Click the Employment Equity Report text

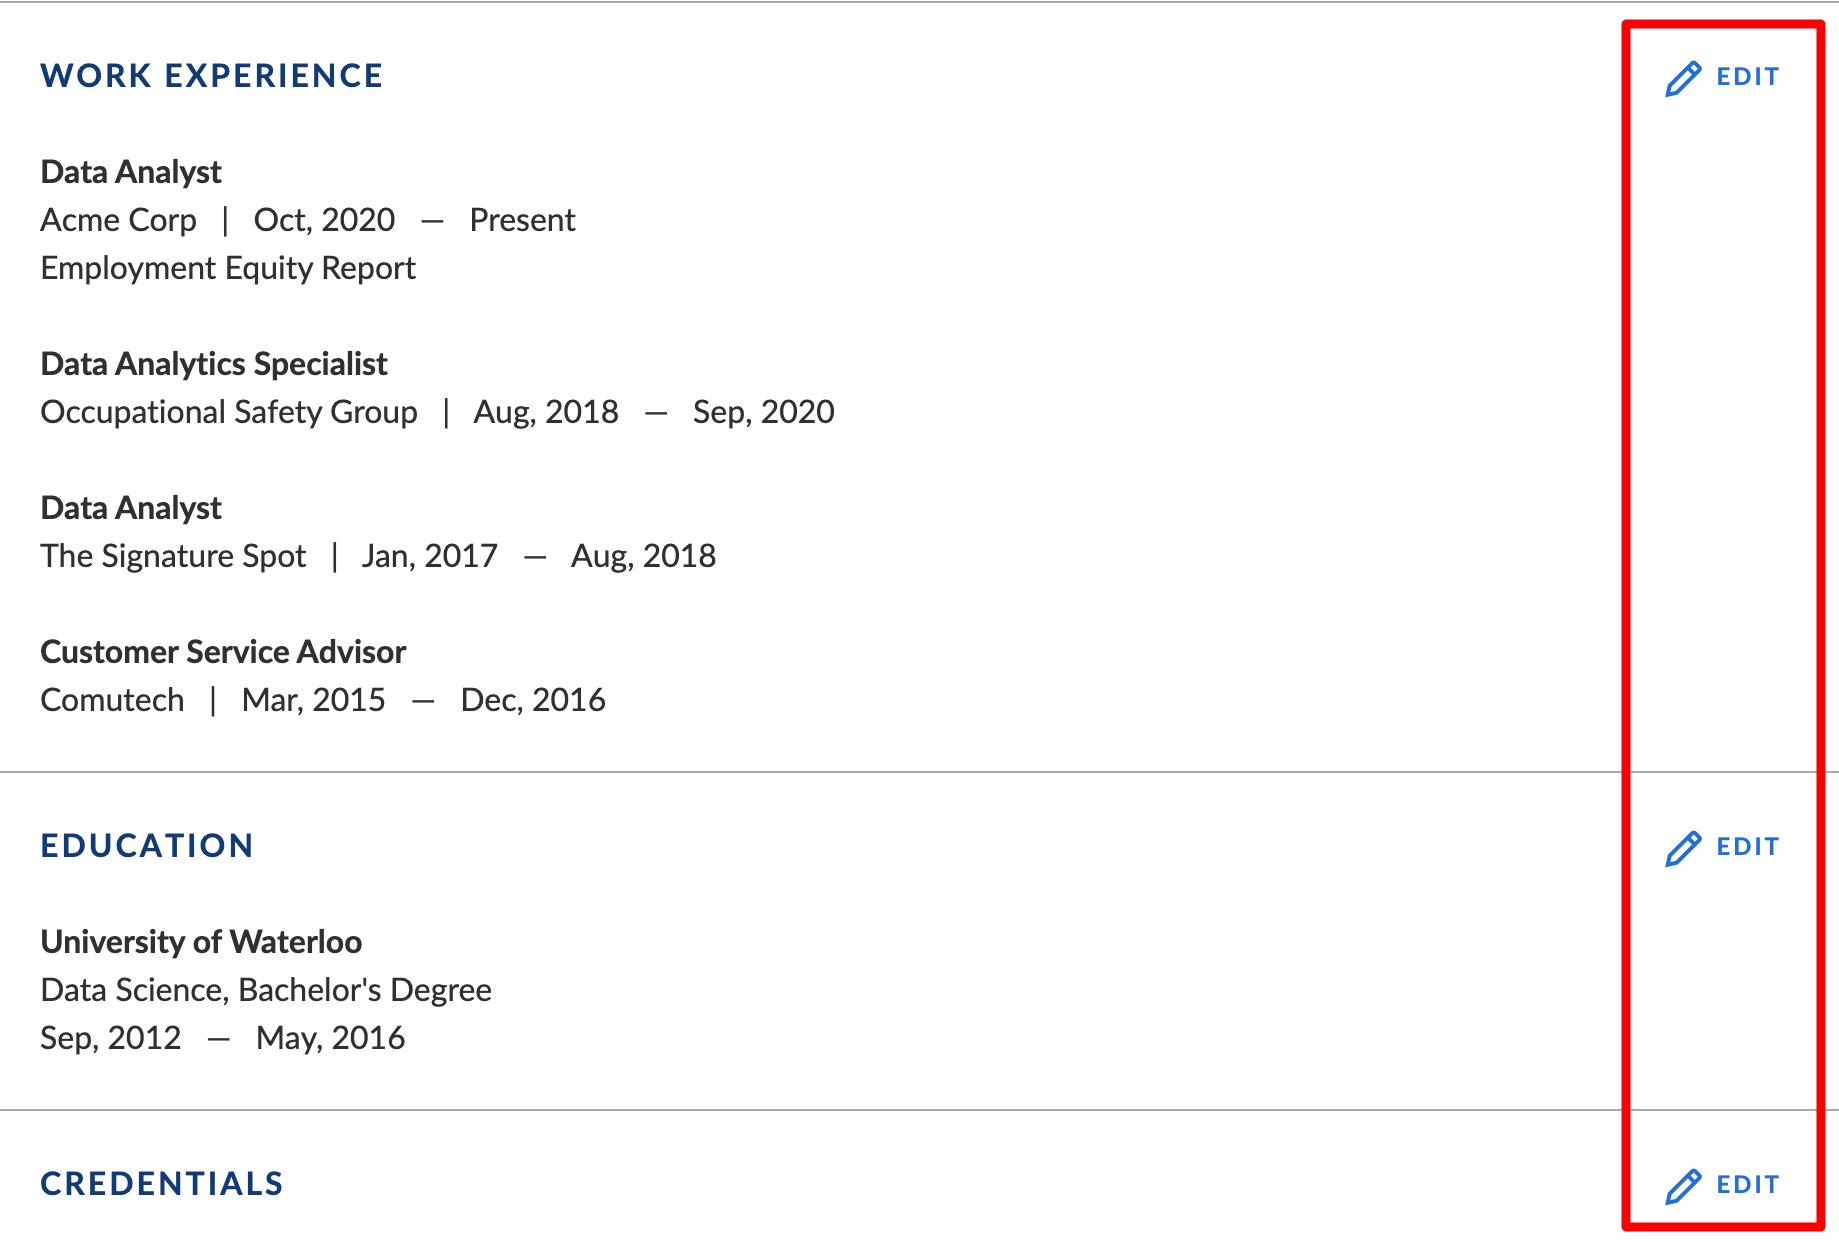point(228,268)
